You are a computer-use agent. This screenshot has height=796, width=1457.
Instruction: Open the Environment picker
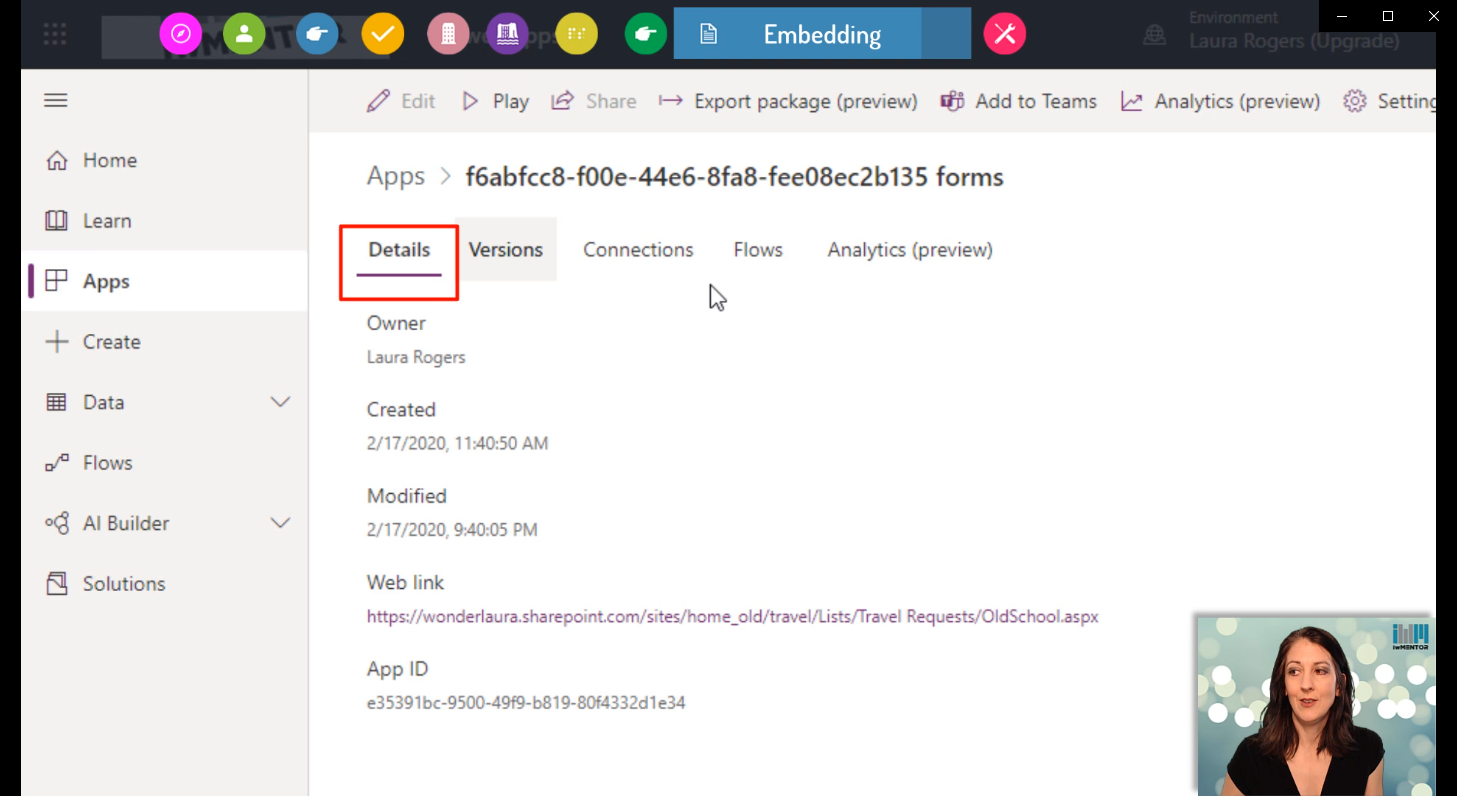pyautogui.click(x=1273, y=31)
